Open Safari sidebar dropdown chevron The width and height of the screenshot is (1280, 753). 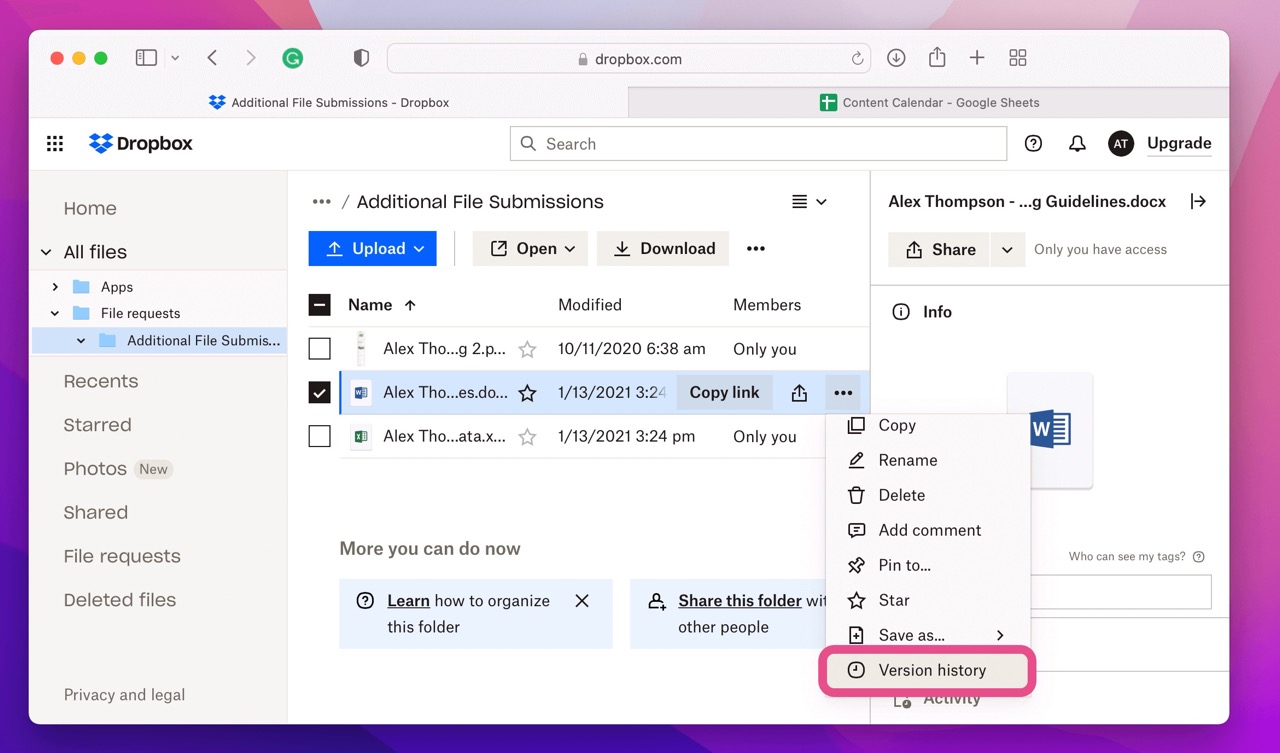pos(175,58)
